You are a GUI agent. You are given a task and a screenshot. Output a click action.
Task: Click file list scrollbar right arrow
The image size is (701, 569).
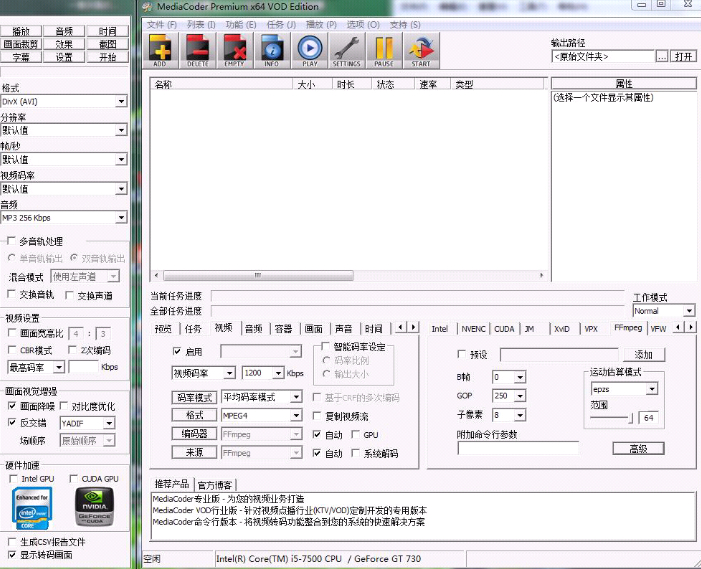[x=541, y=275]
